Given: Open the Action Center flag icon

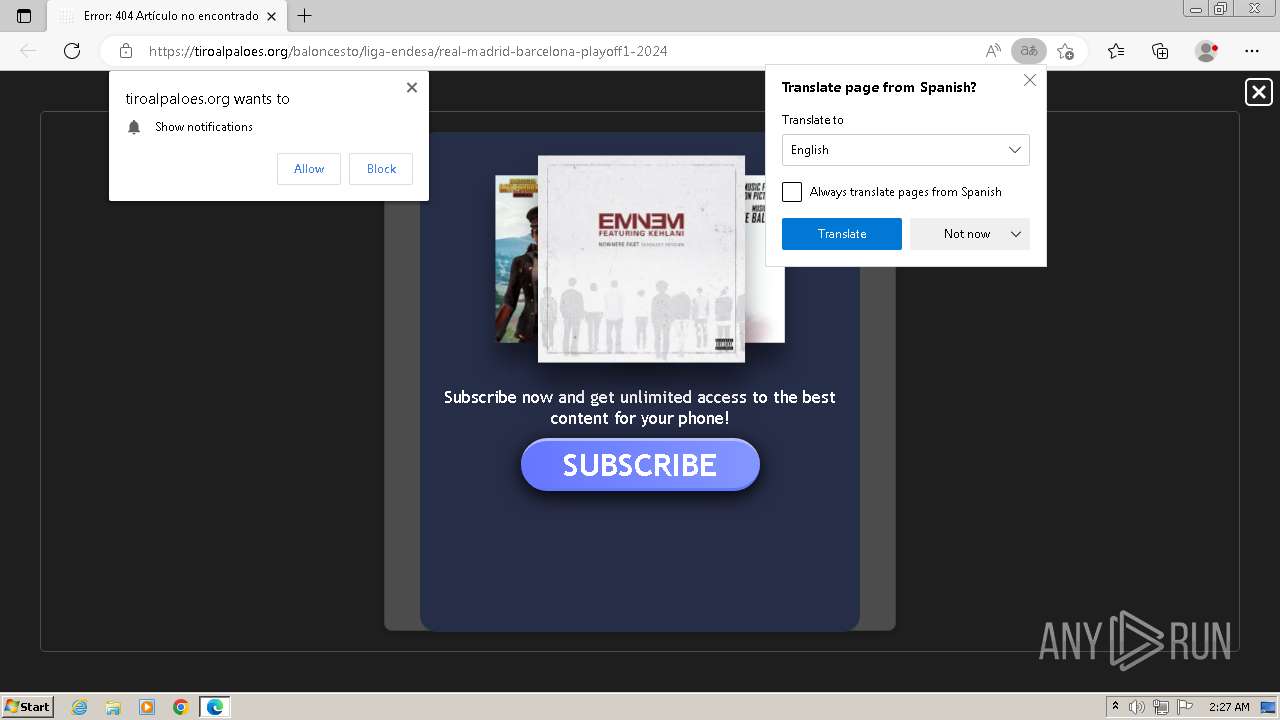Looking at the screenshot, I should point(1185,707).
